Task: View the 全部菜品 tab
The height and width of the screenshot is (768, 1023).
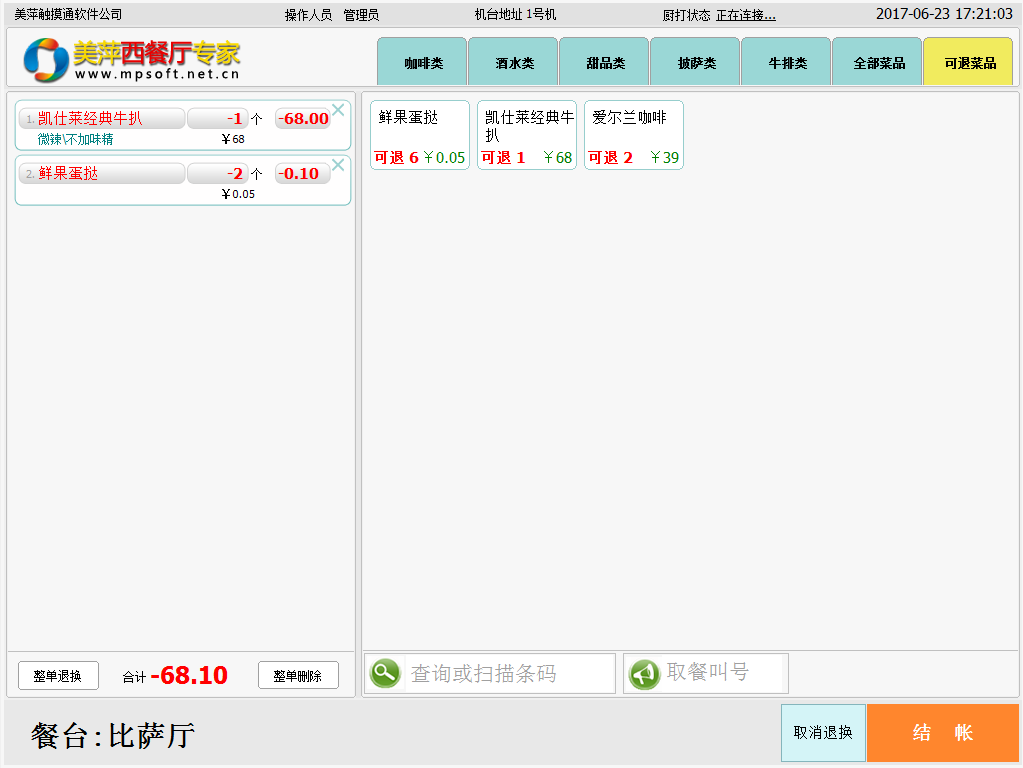Action: [x=877, y=63]
